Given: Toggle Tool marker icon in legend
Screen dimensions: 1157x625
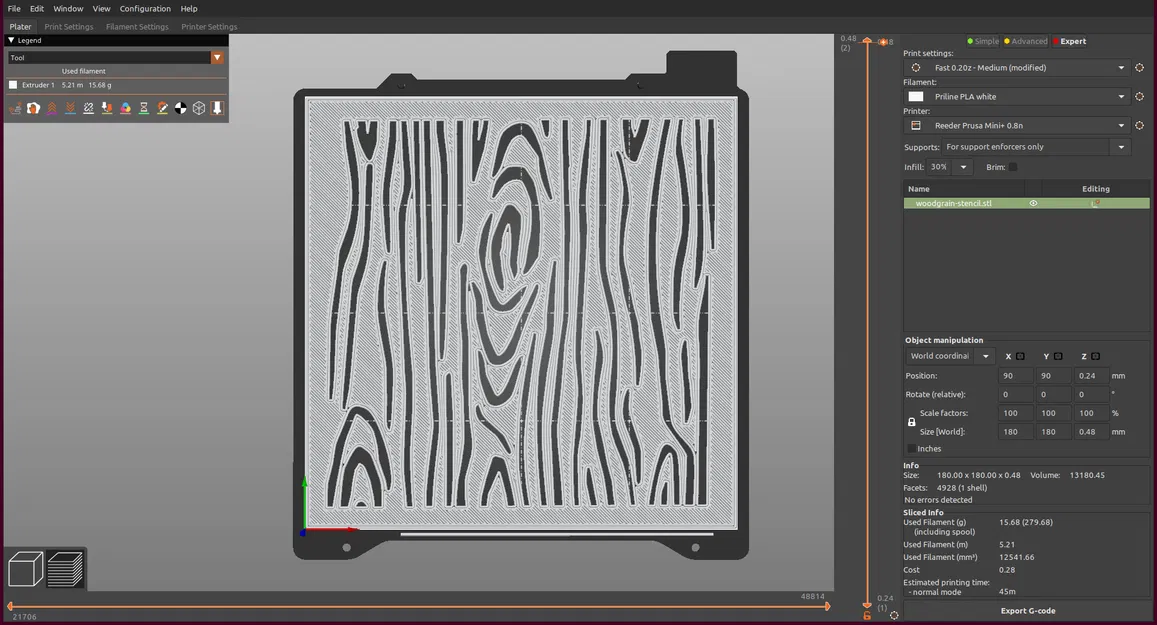Looking at the screenshot, I should click(x=217, y=108).
